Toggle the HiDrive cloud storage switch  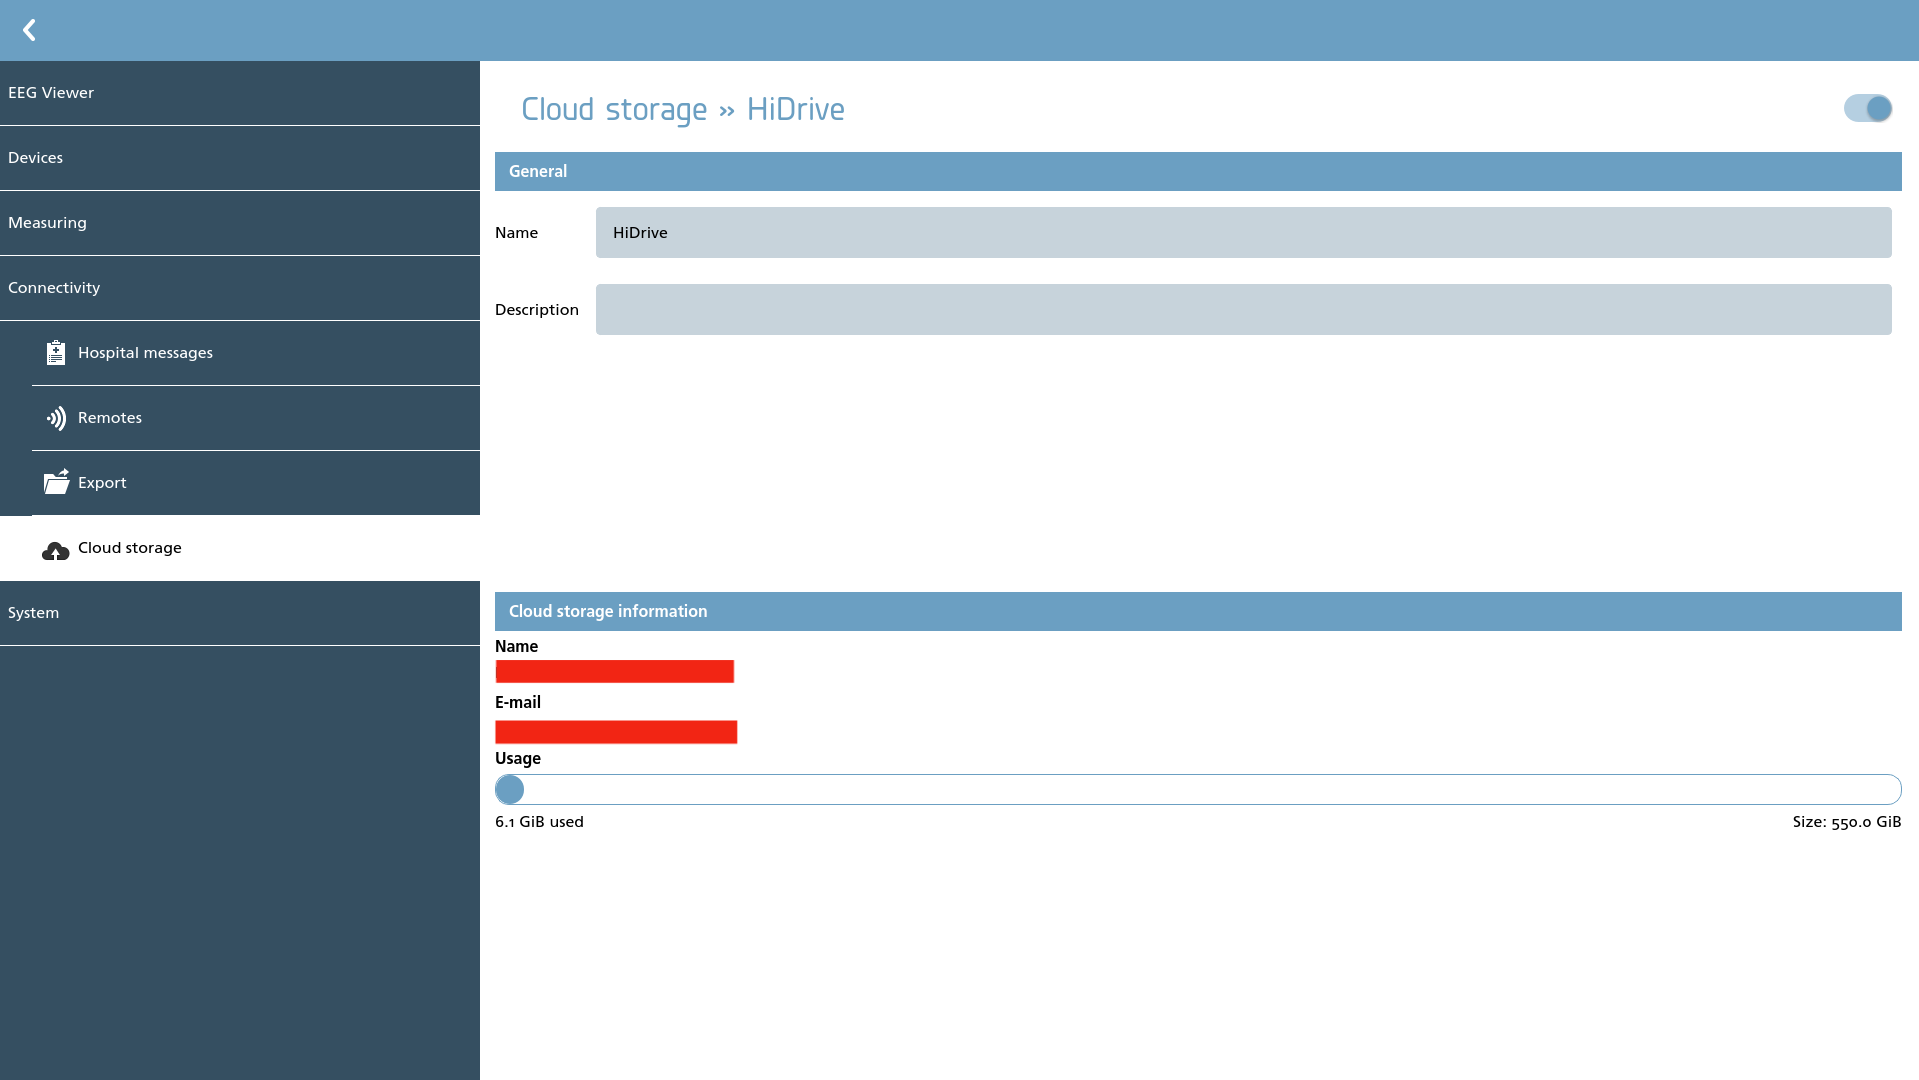1868,108
